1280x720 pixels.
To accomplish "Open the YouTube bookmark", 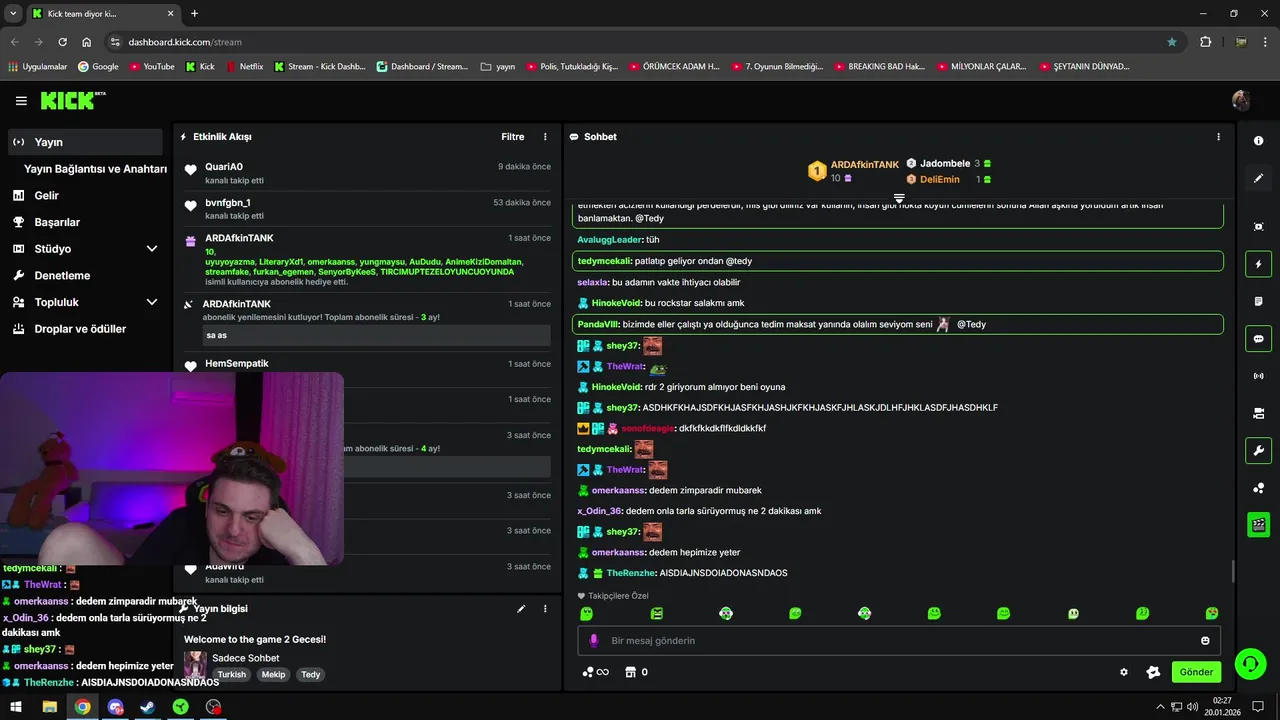I will tap(151, 66).
